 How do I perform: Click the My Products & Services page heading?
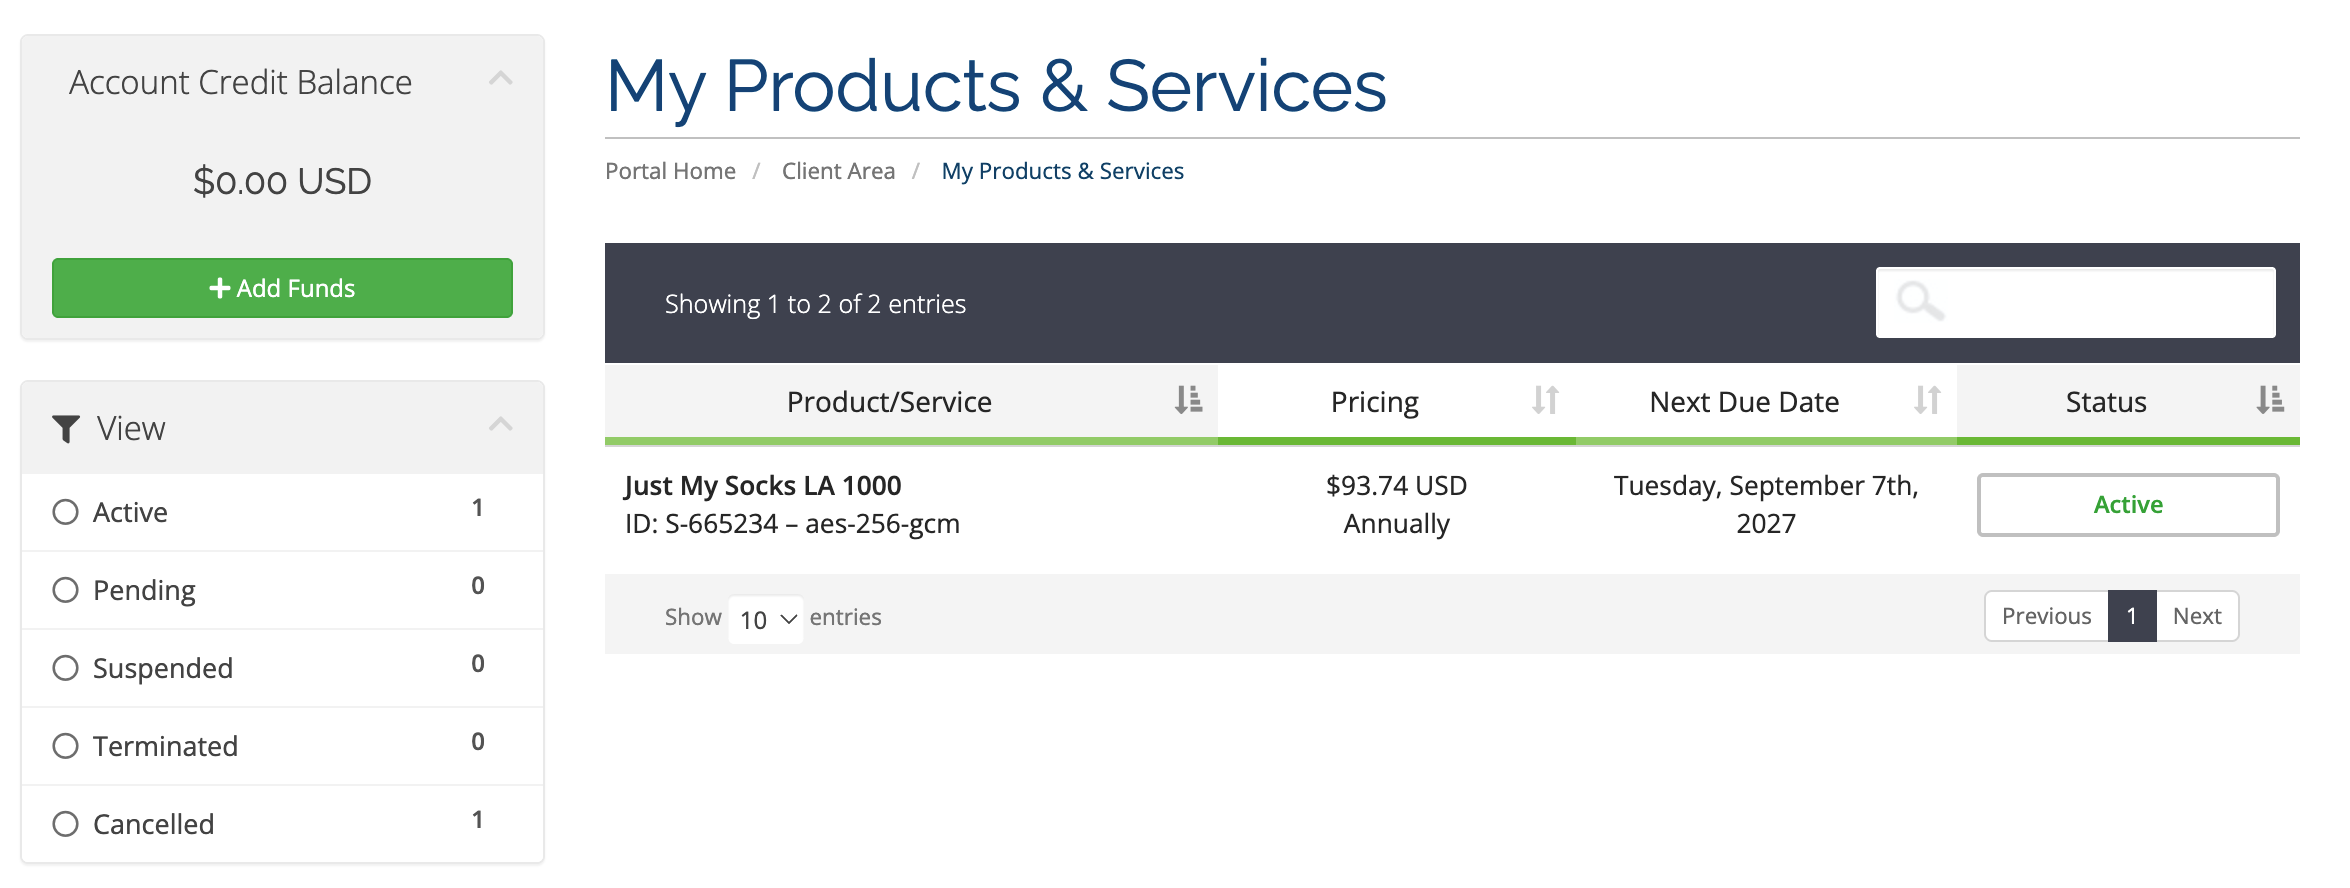[x=996, y=87]
